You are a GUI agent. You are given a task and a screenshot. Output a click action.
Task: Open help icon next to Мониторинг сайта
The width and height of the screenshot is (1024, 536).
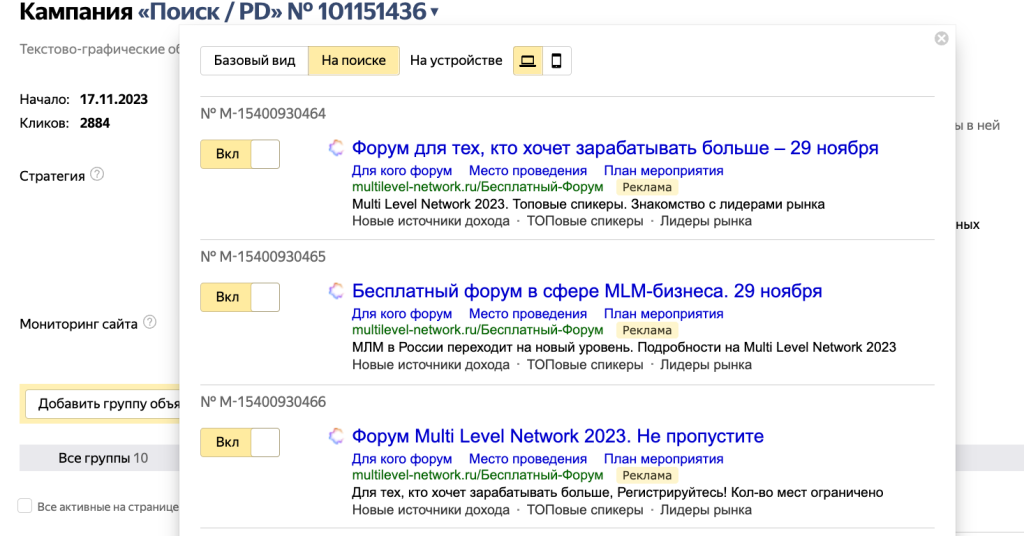[150, 322]
